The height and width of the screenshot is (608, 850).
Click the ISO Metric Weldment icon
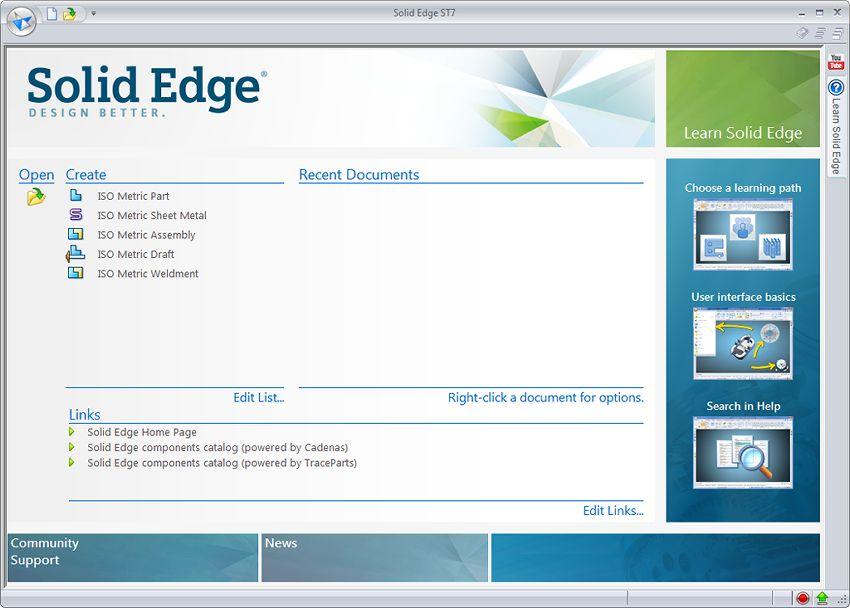(x=75, y=273)
